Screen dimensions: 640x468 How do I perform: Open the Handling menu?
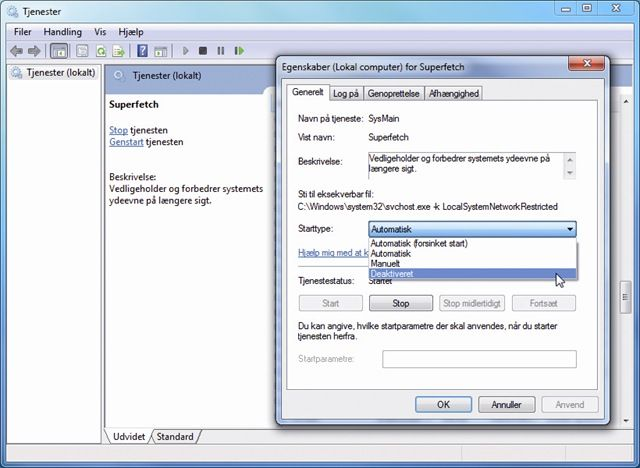(63, 31)
